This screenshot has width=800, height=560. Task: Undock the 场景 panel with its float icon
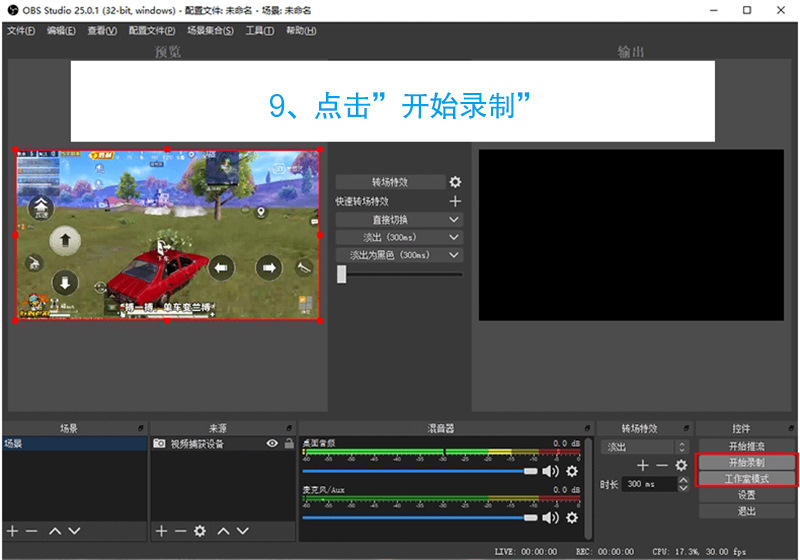click(x=141, y=428)
